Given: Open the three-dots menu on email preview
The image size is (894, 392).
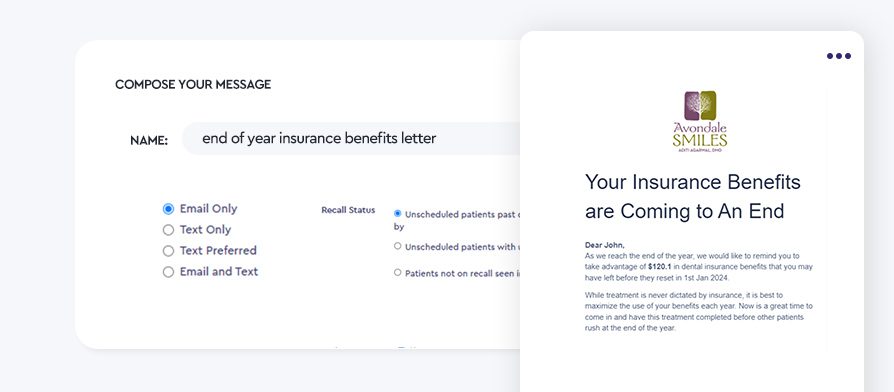Looking at the screenshot, I should pos(839,56).
